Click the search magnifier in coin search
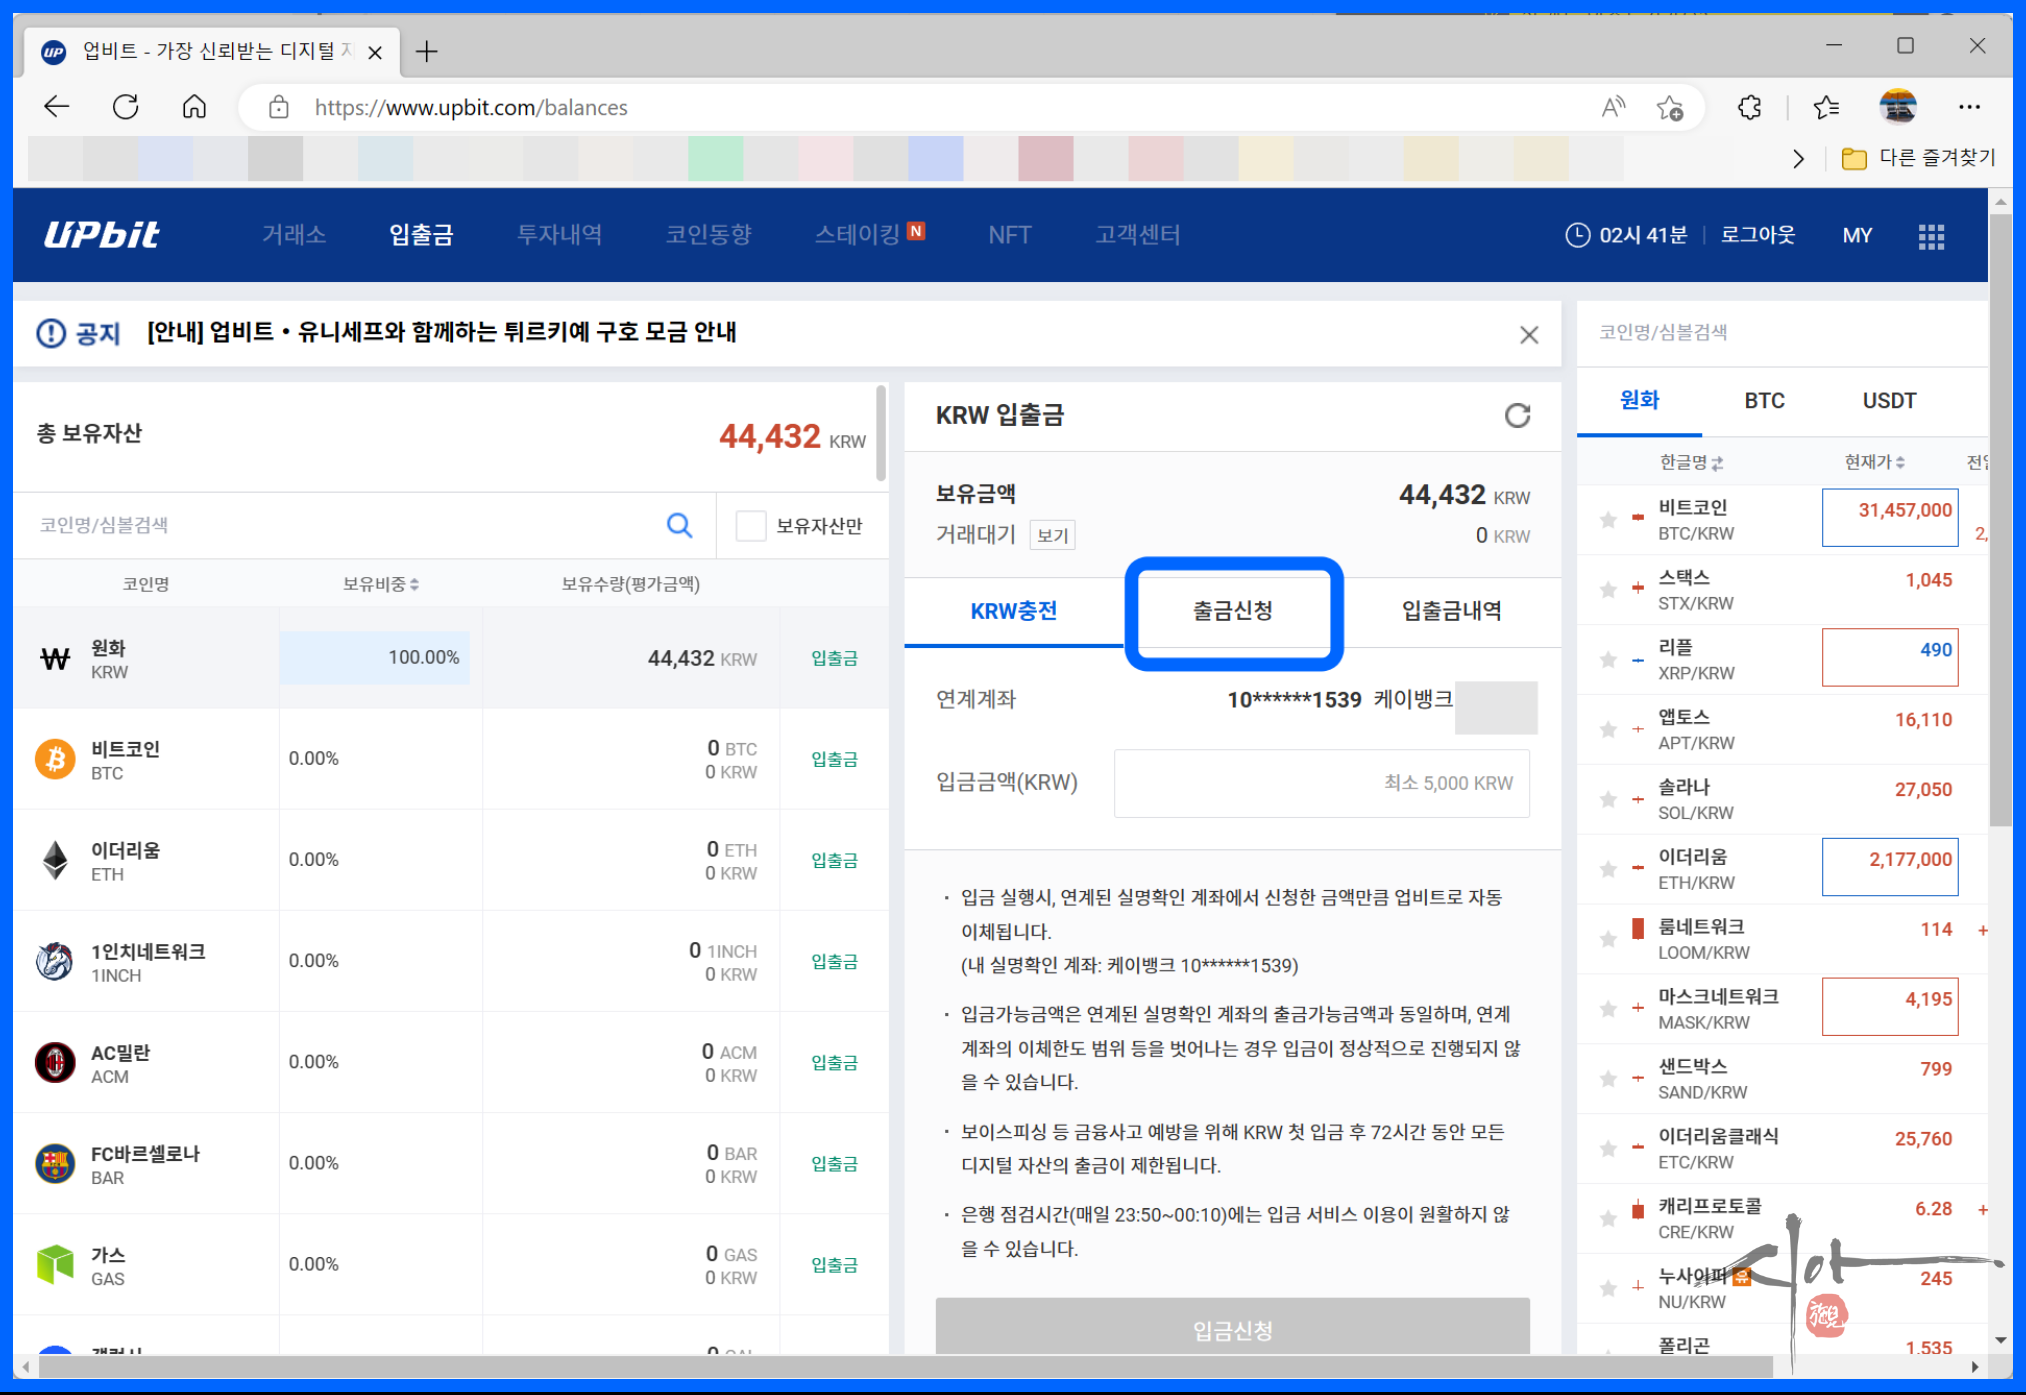This screenshot has height=1395, width=2026. (679, 525)
